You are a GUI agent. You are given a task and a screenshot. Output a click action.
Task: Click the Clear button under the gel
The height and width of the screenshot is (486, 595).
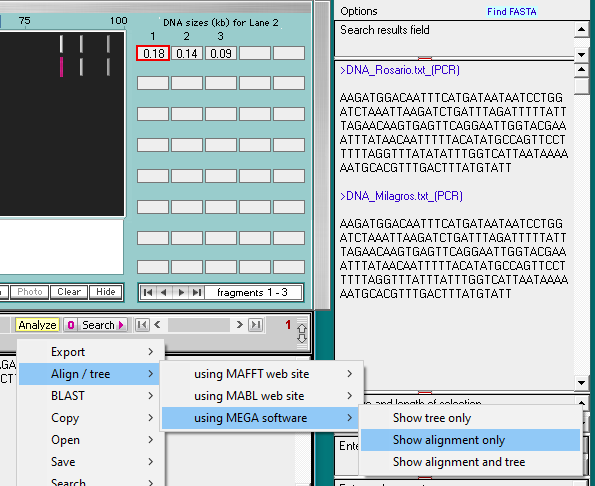(x=69, y=292)
